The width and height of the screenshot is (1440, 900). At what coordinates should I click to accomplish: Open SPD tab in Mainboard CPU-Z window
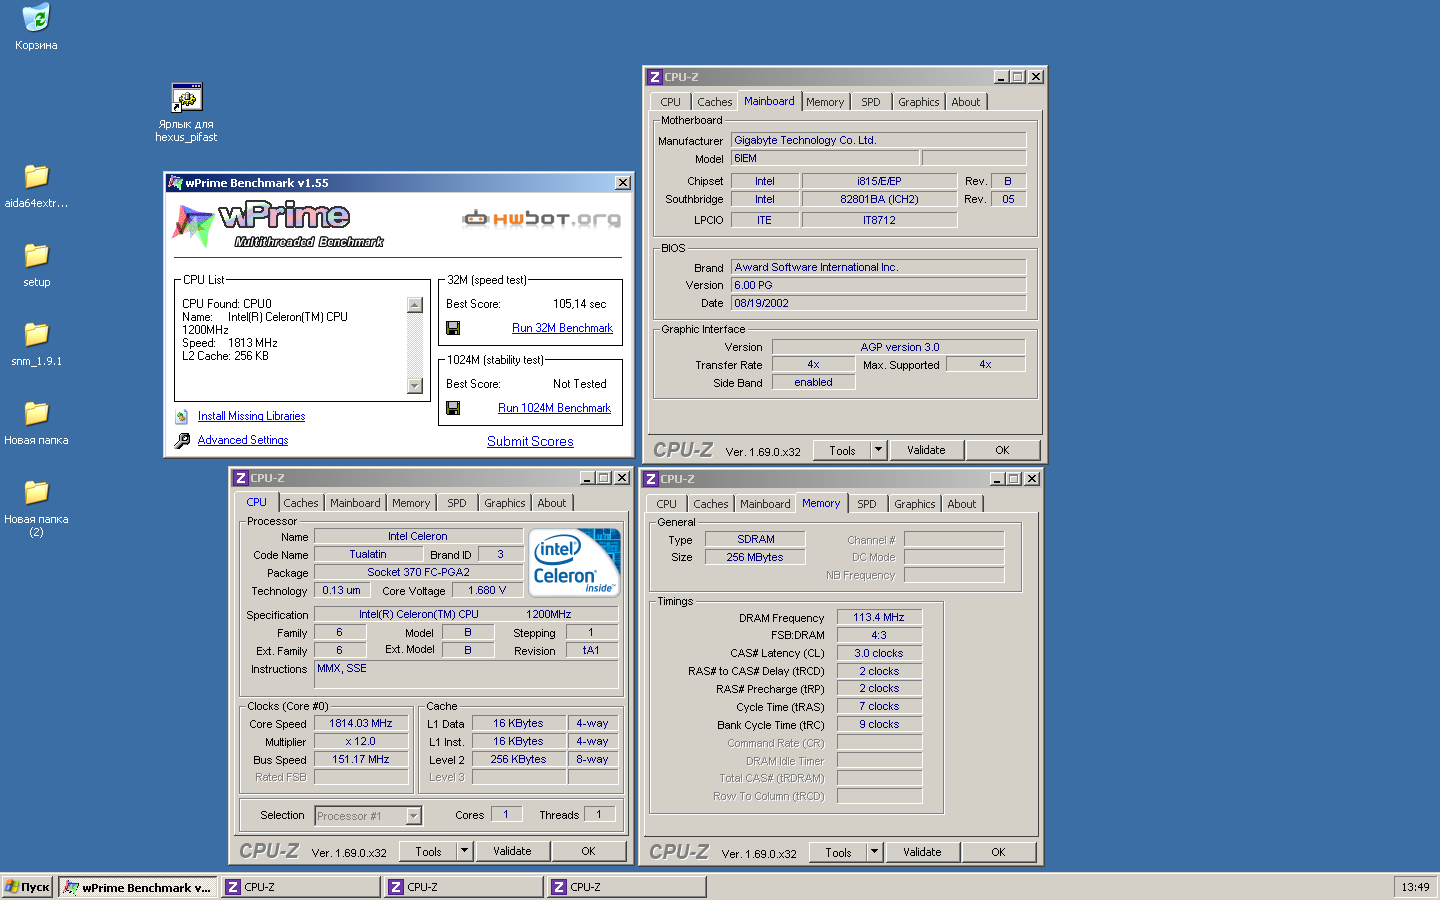[871, 102]
